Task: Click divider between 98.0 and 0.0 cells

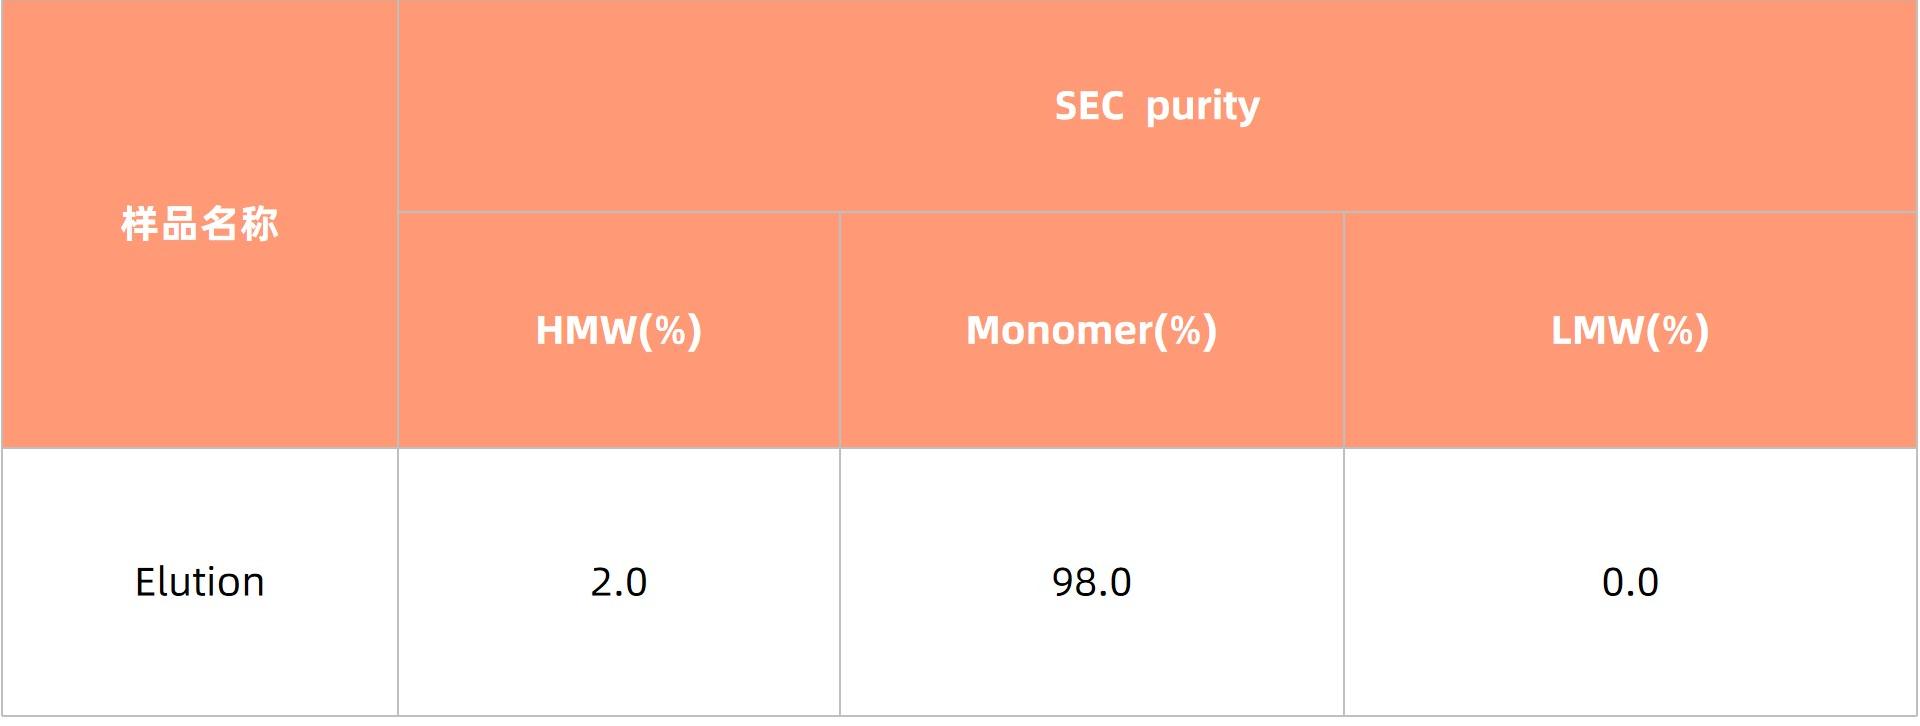Action: [1344, 582]
